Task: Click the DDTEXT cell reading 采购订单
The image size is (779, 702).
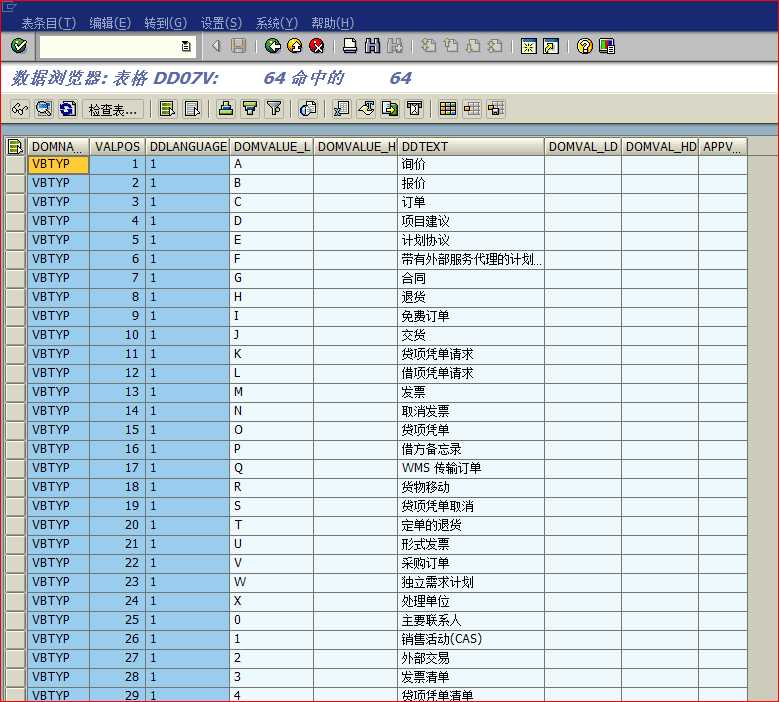Action: [471, 563]
